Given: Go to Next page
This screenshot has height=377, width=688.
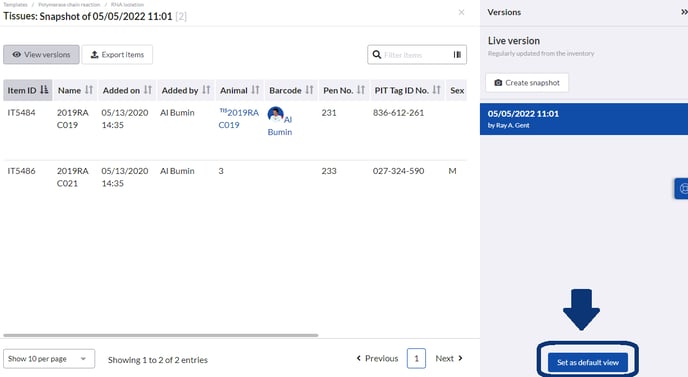Looking at the screenshot, I should [x=449, y=358].
